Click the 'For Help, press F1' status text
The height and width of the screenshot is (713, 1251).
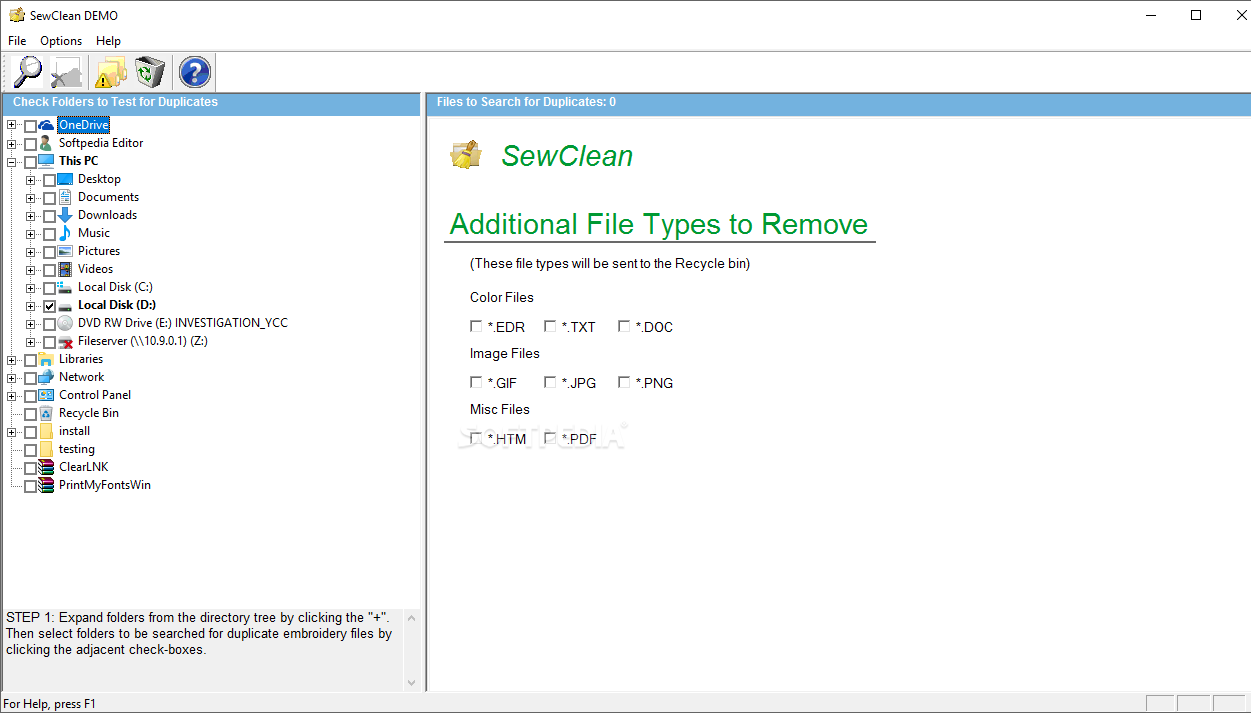pos(50,704)
